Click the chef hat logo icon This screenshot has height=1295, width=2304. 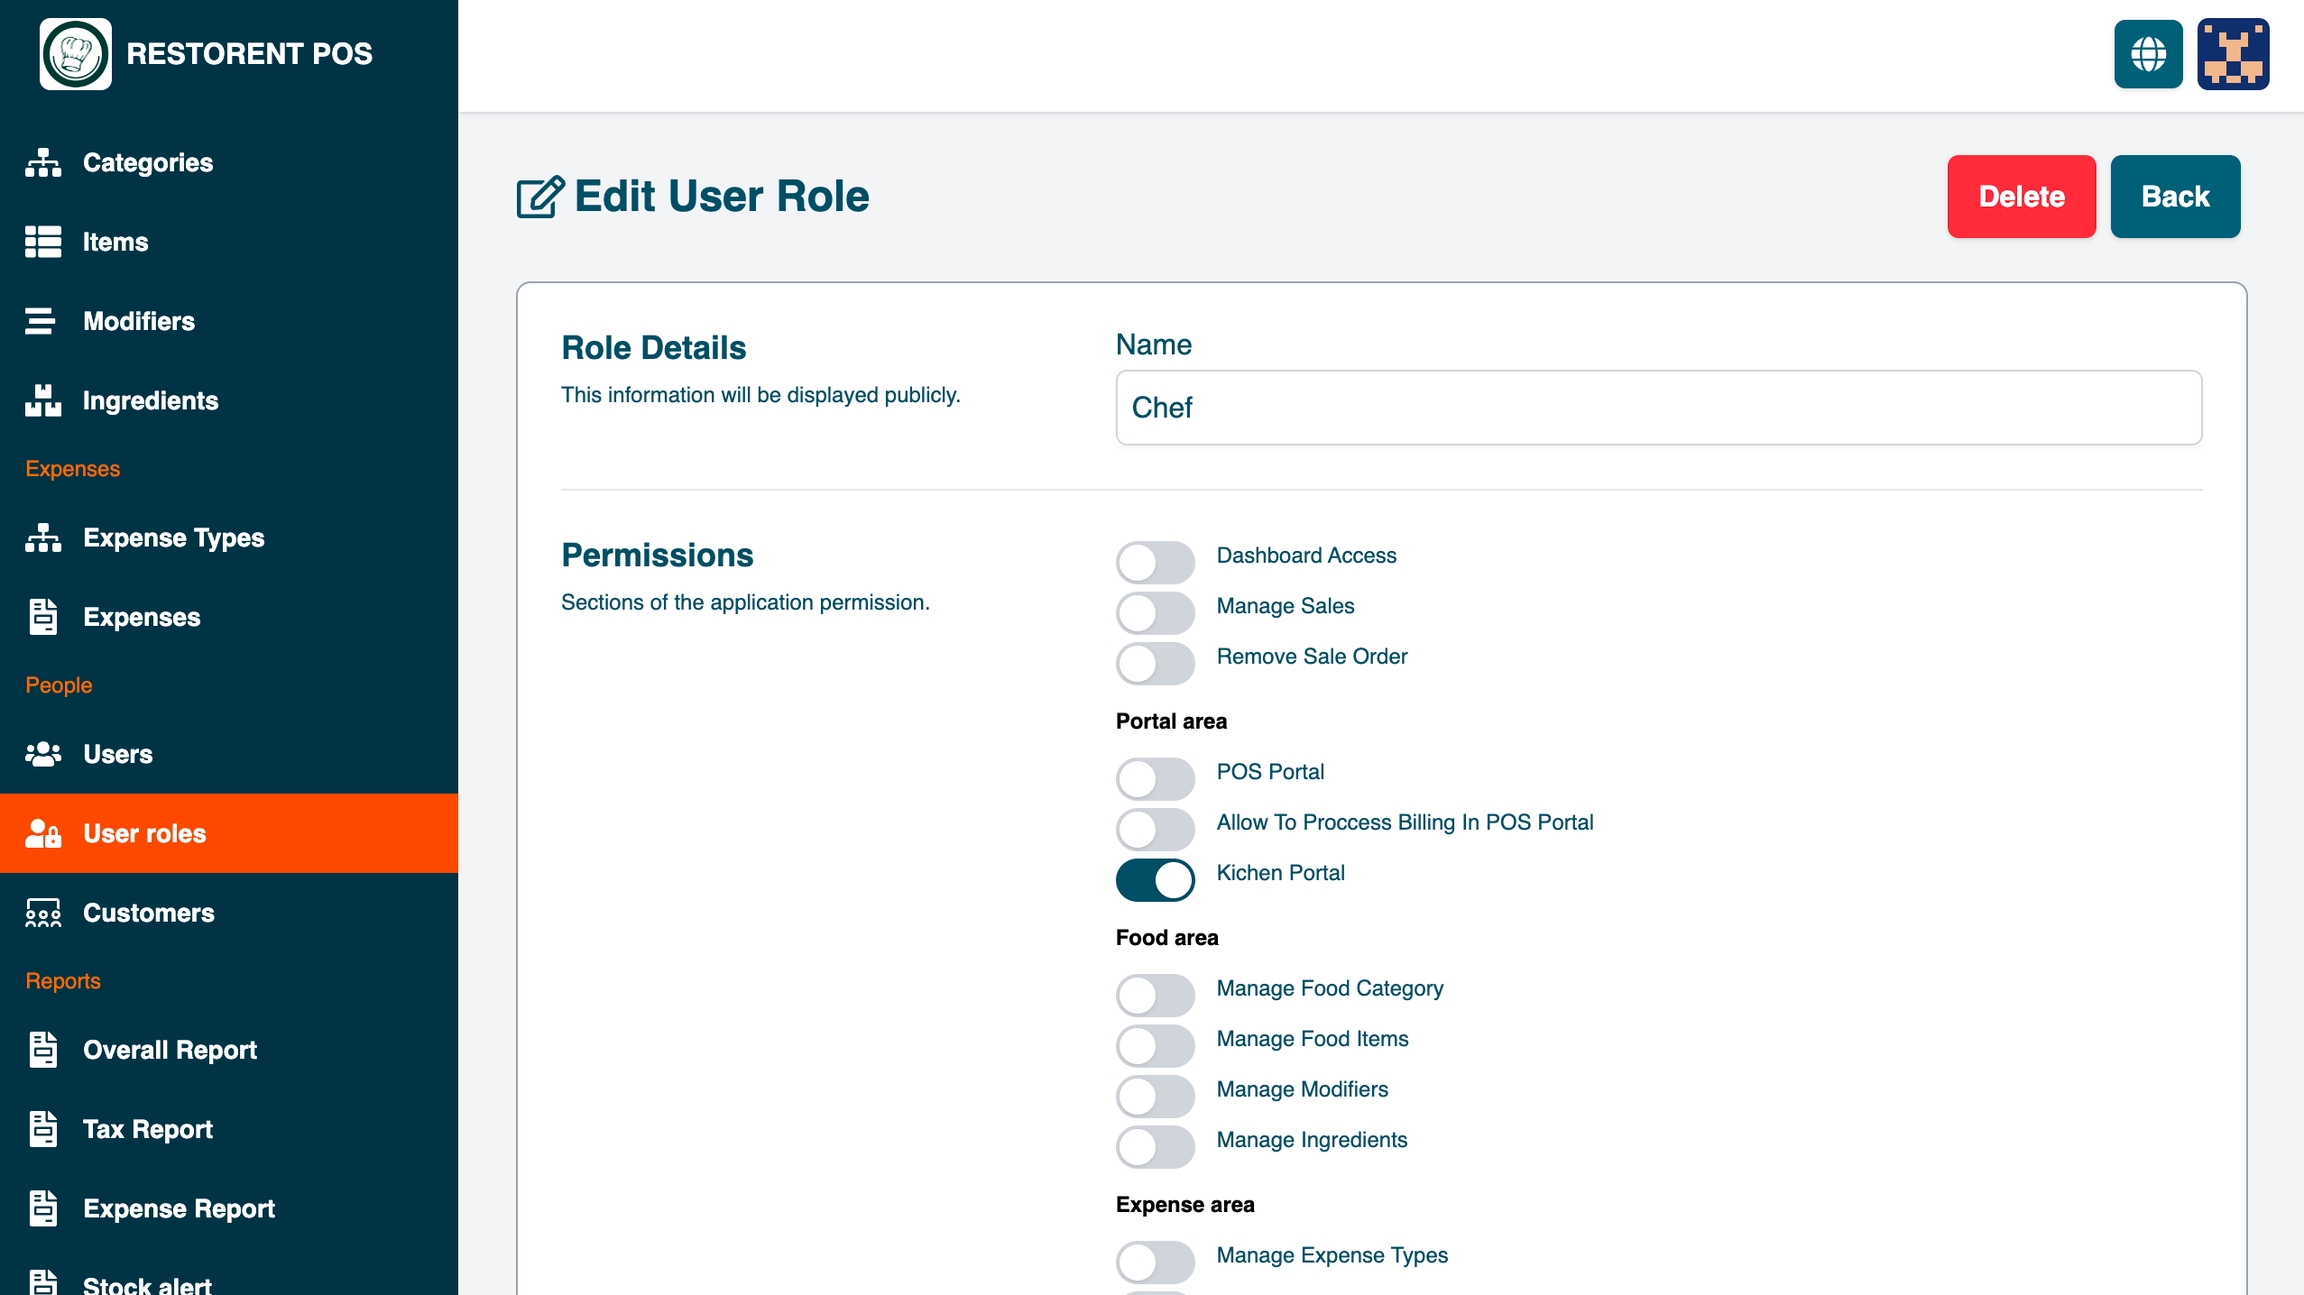pos(76,54)
